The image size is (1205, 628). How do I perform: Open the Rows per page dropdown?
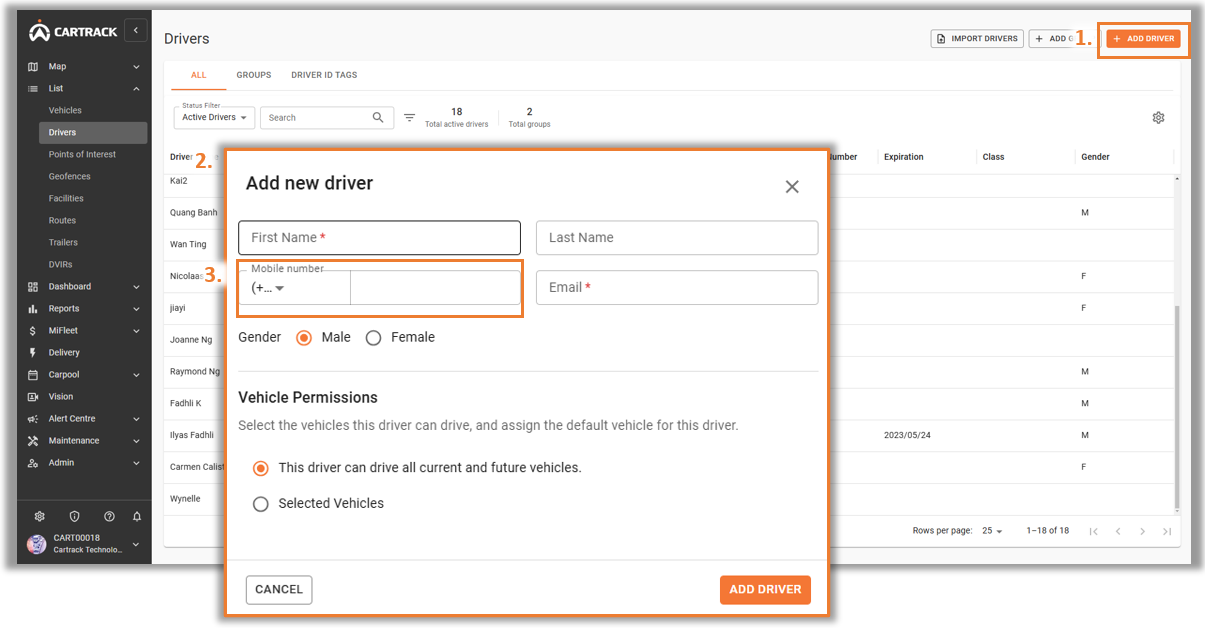click(x=992, y=531)
